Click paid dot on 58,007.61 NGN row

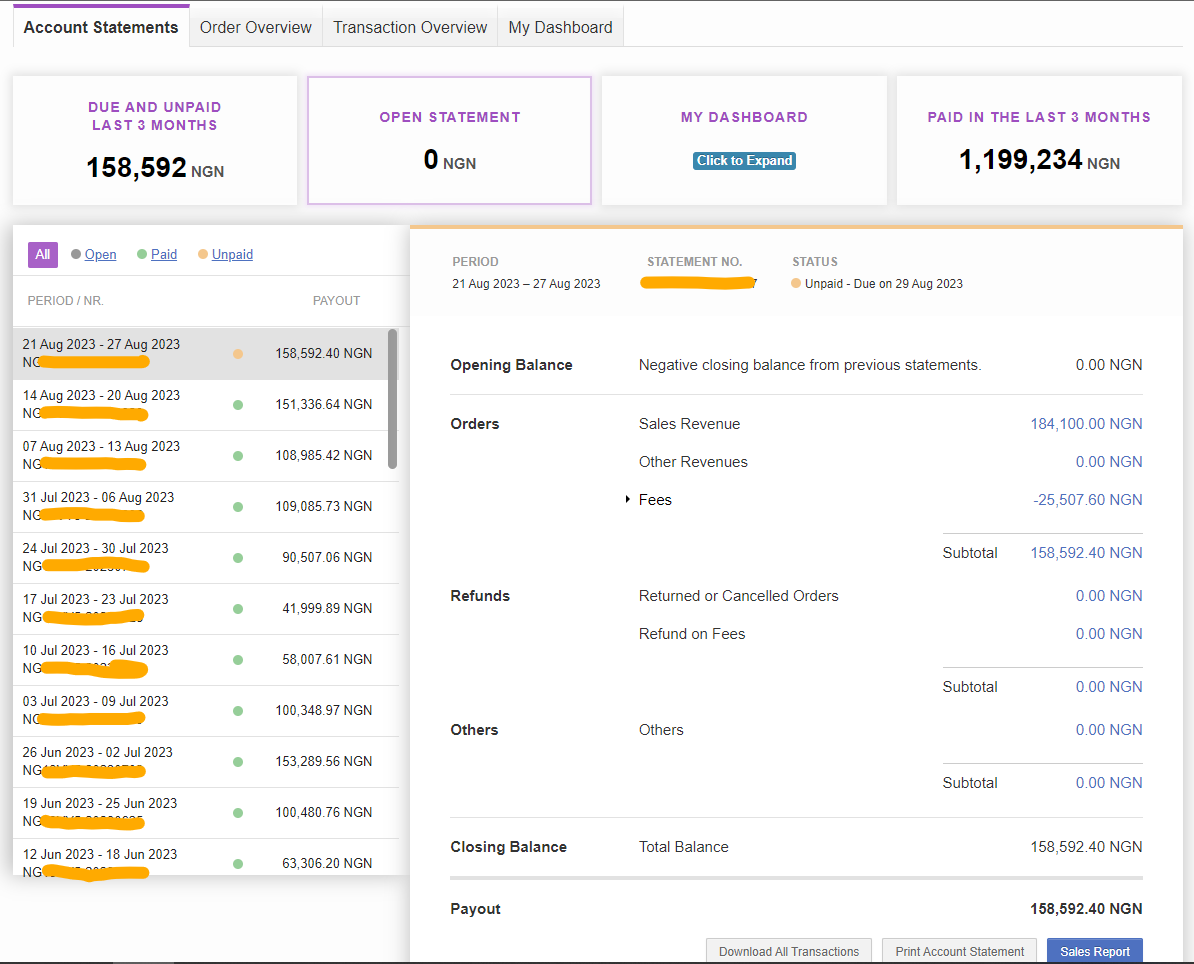pos(238,660)
